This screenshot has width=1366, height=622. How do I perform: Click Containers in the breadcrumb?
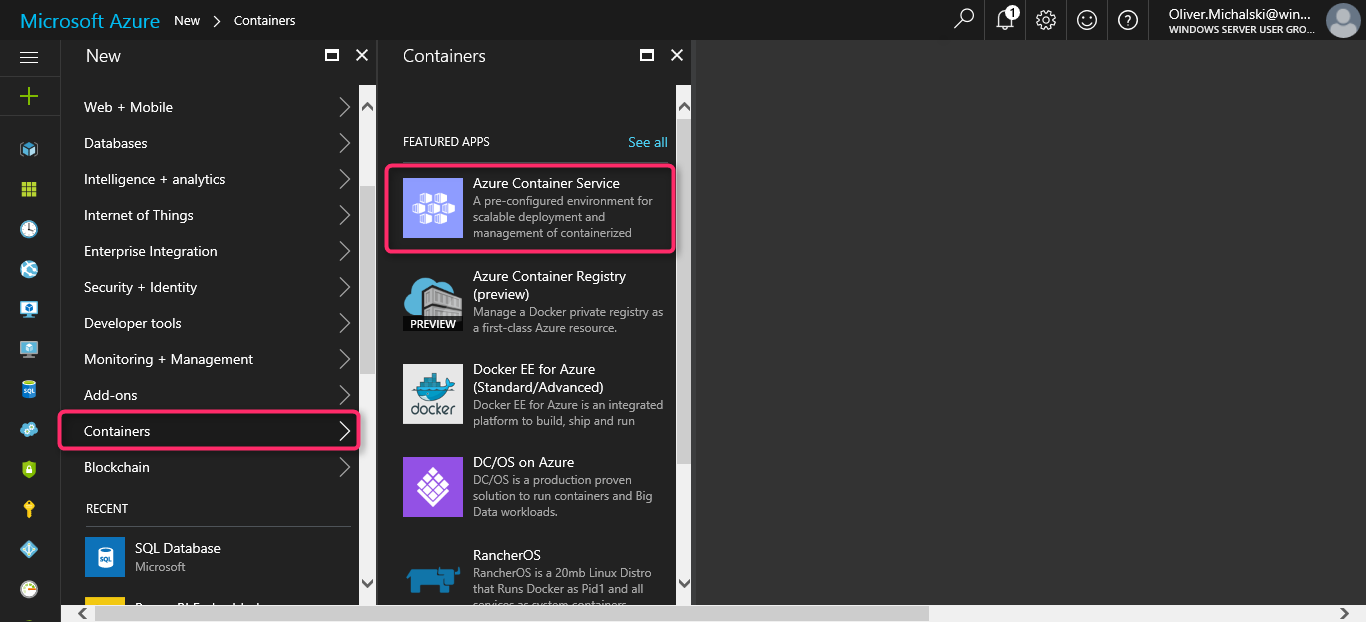pyautogui.click(x=264, y=20)
